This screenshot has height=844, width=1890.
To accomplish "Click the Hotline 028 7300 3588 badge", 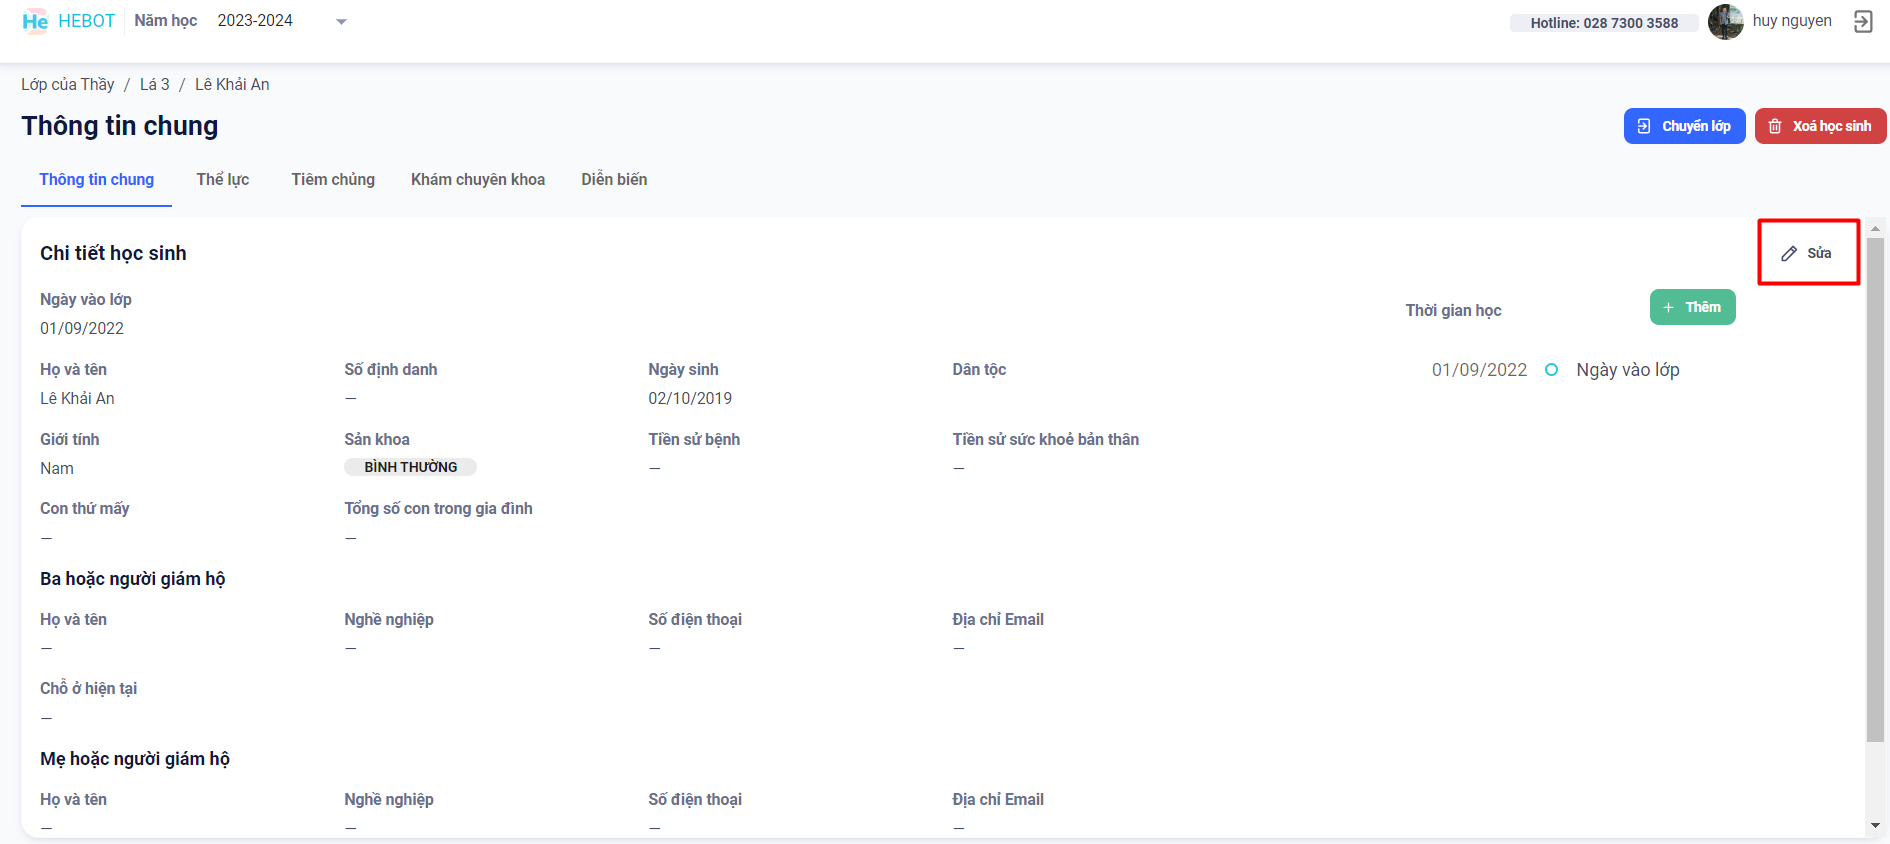I will (x=1604, y=23).
